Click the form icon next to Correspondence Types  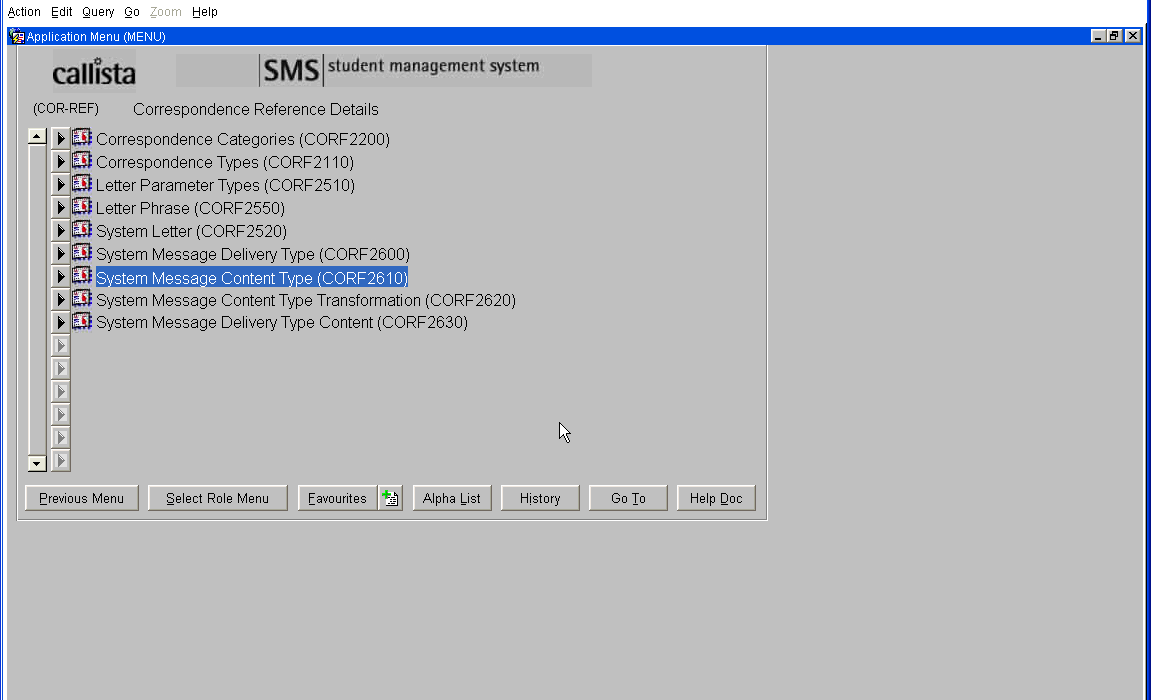82,161
